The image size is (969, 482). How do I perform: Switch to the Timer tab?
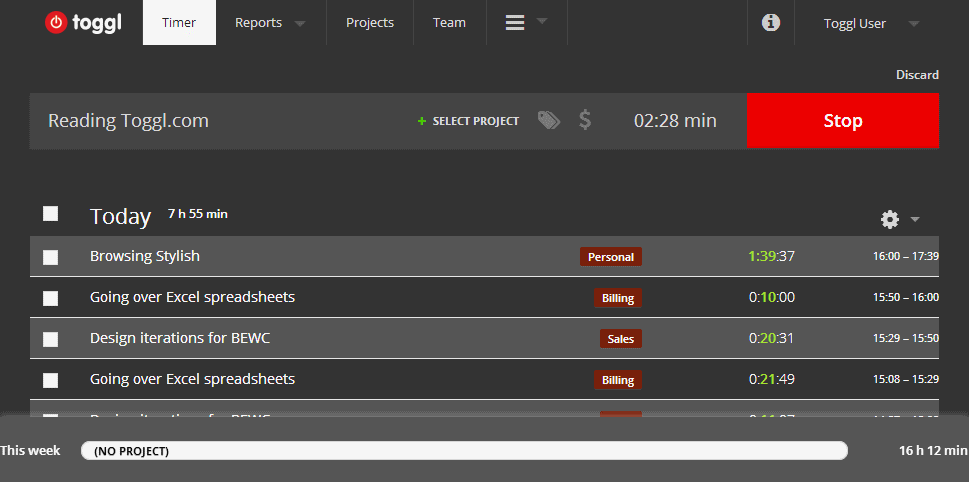coord(179,23)
